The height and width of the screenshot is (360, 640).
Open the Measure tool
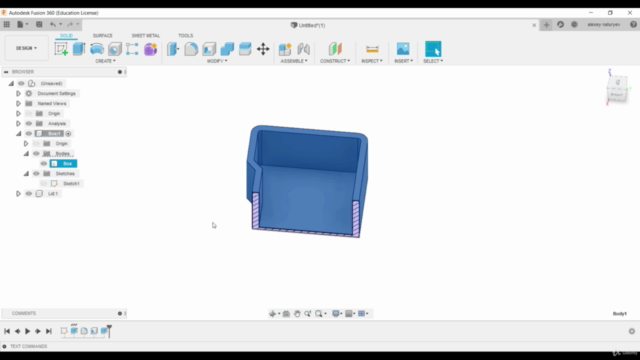coord(372,49)
